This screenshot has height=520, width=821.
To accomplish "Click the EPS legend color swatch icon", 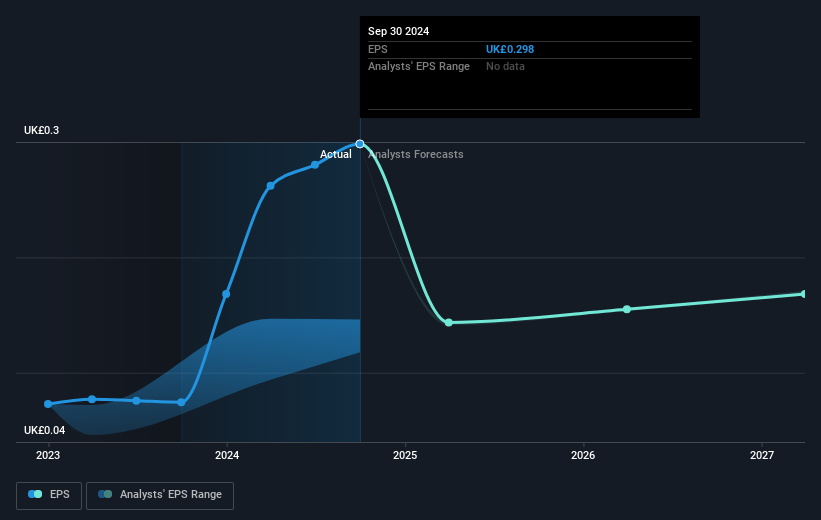I will [x=35, y=494].
